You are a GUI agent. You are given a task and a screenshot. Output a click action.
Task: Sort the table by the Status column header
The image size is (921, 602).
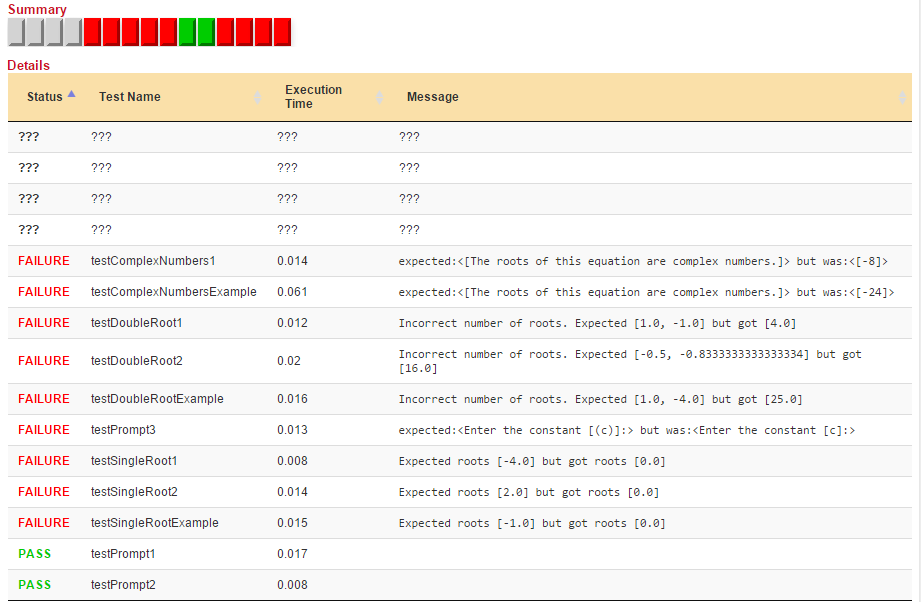45,97
